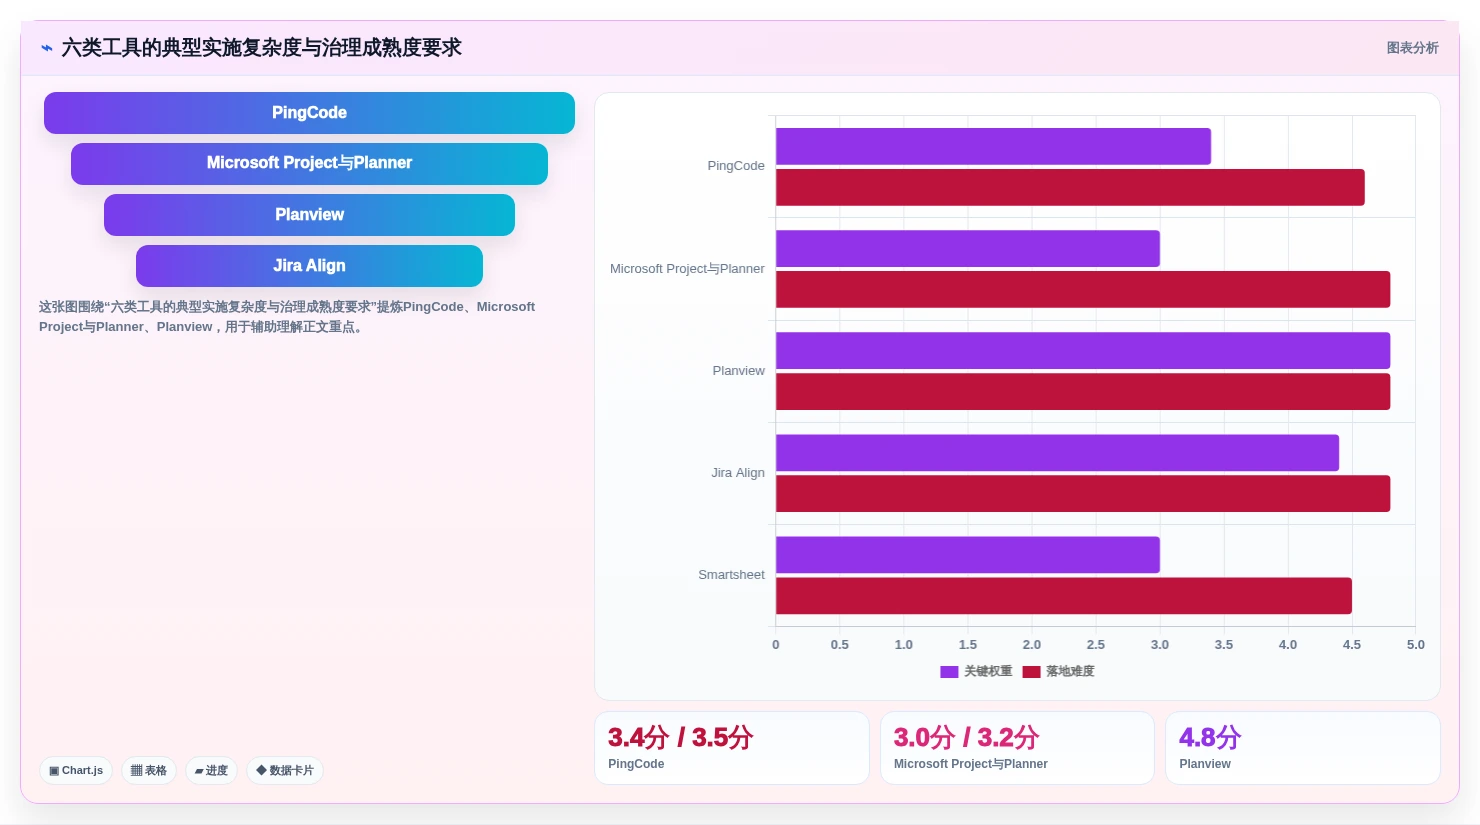Click the 进度 tag chip
Image resolution: width=1480 pixels, height=825 pixels.
tap(211, 770)
